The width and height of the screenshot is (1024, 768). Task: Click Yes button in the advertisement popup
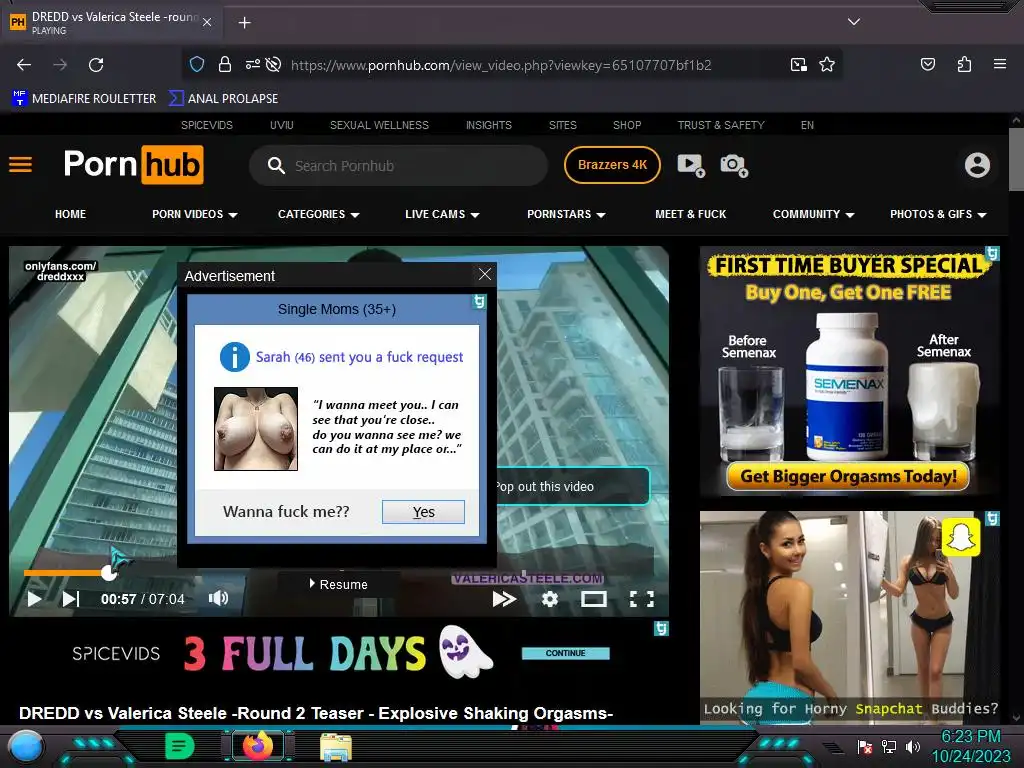(423, 512)
